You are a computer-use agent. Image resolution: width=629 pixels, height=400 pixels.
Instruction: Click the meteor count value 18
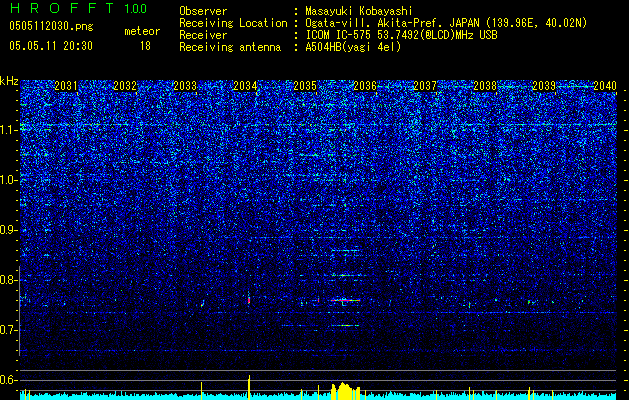click(x=145, y=46)
